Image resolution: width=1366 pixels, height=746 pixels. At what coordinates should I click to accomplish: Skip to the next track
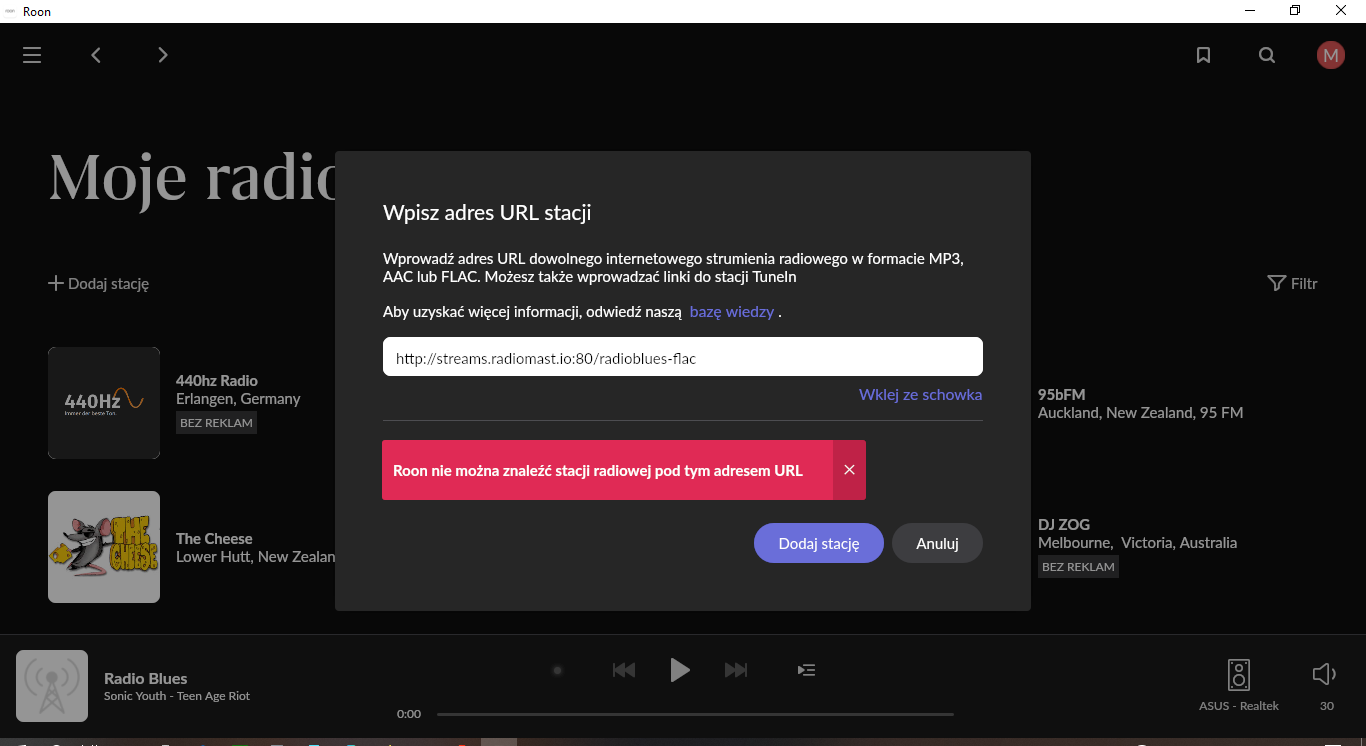coord(736,670)
